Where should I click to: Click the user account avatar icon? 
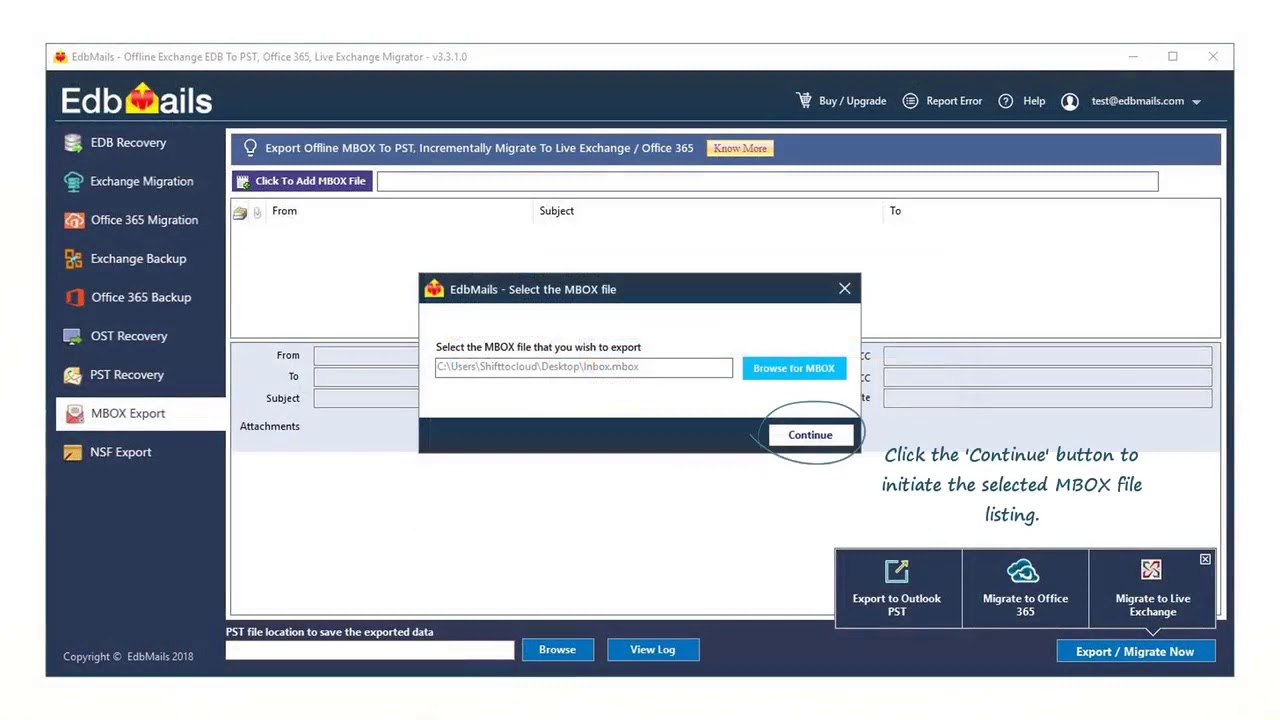tap(1070, 101)
